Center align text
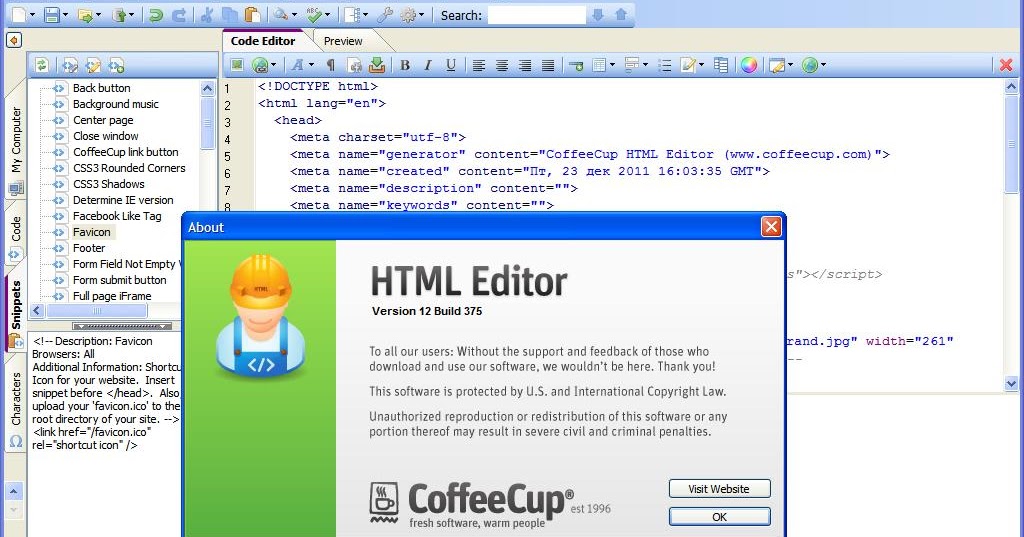Screen dimensions: 1024x537 [x=502, y=65]
